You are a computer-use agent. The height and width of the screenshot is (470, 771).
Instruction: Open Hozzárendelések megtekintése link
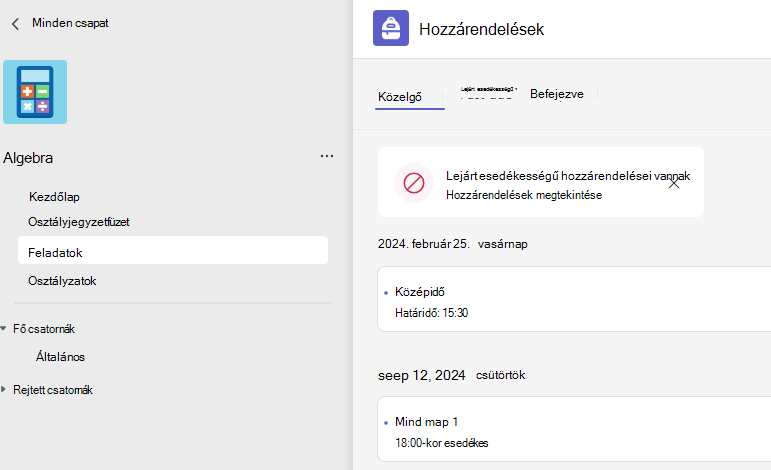(x=524, y=195)
